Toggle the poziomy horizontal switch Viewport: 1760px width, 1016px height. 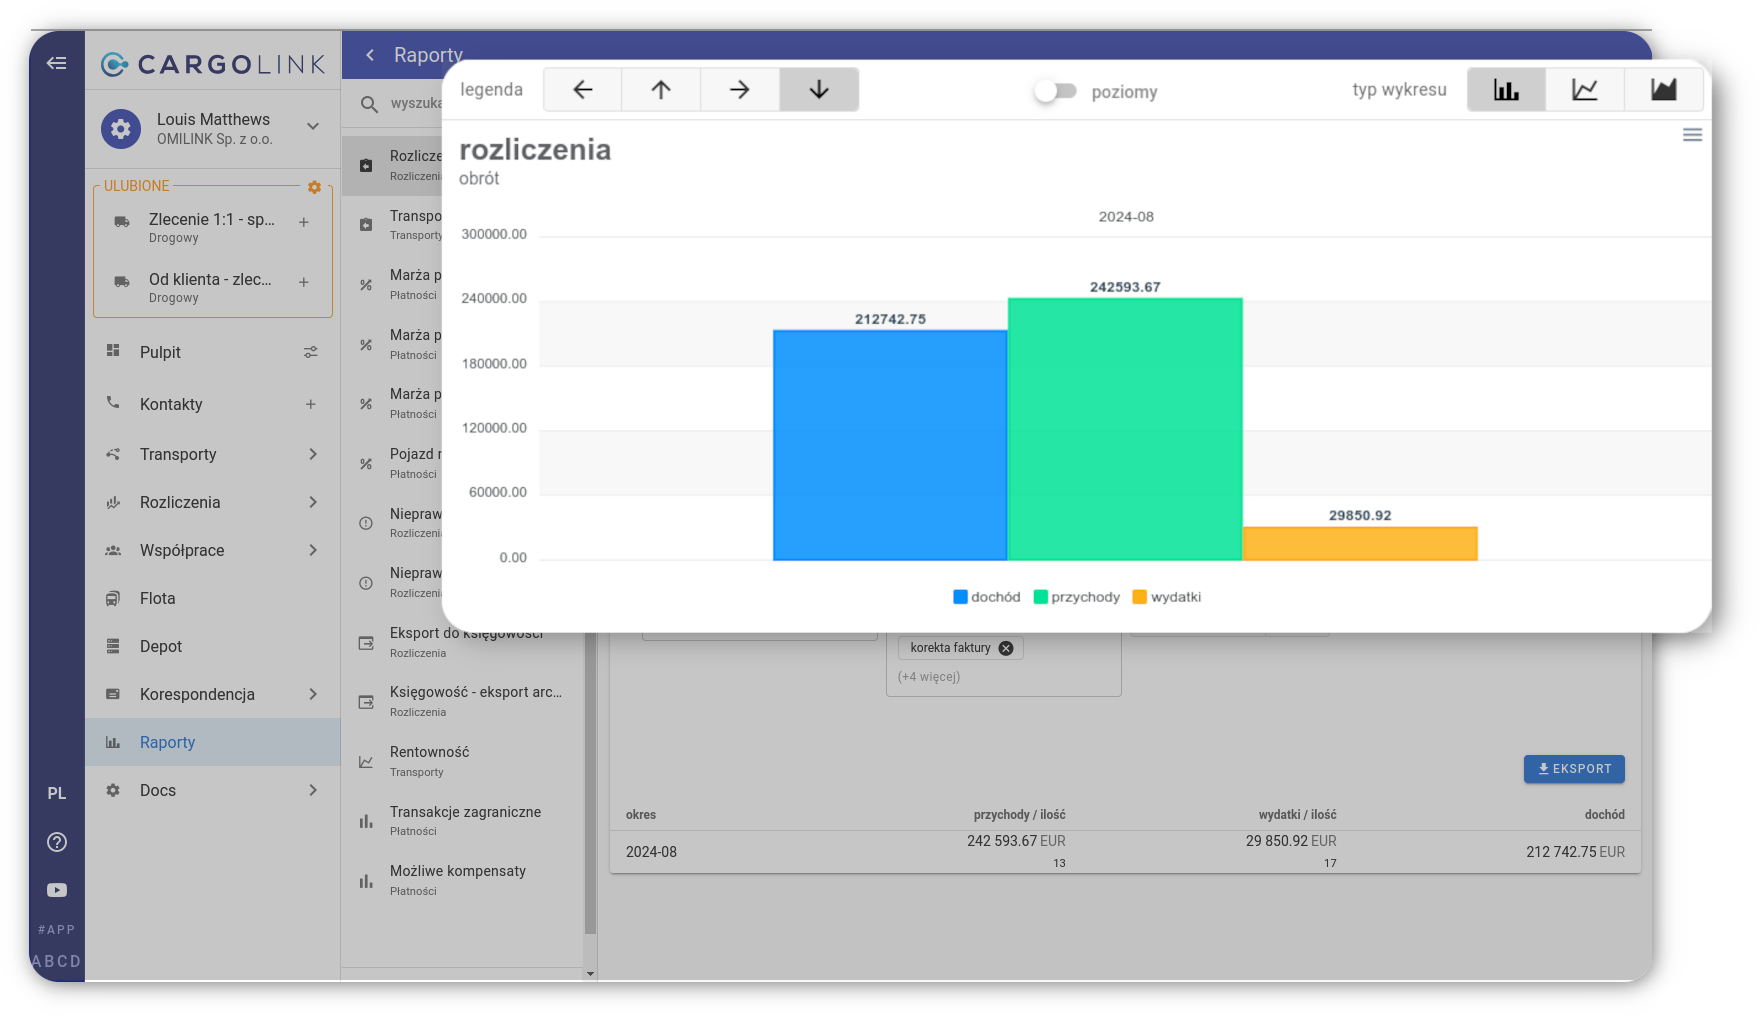(1055, 91)
